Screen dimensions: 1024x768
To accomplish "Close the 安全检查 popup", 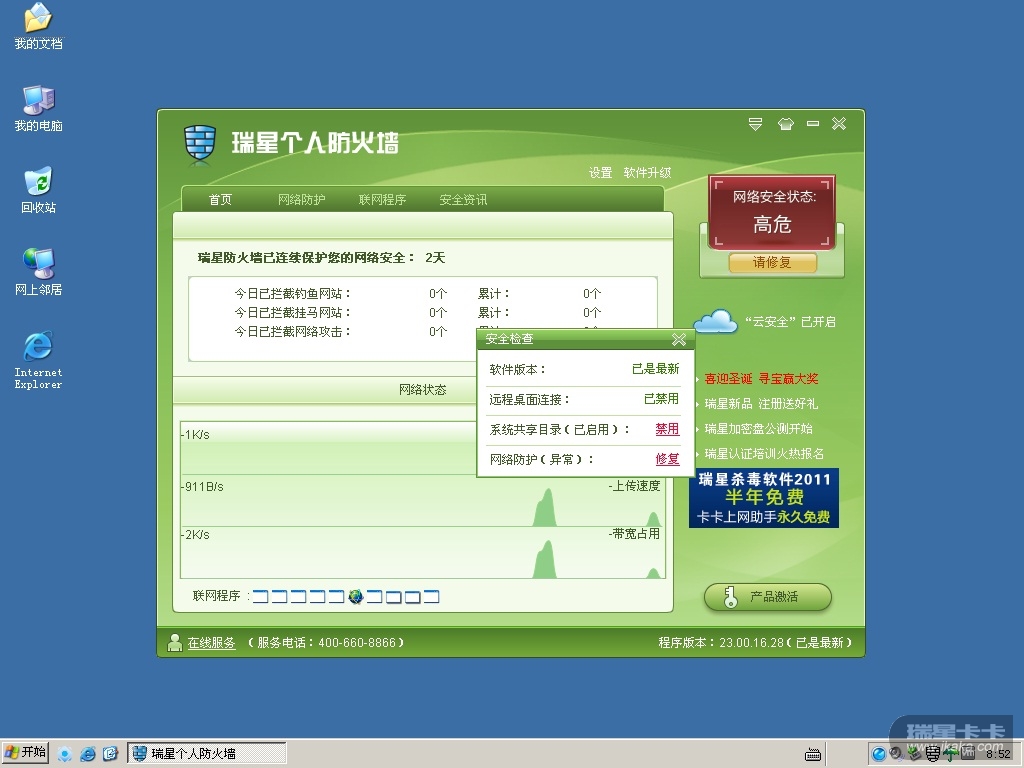I will 679,339.
